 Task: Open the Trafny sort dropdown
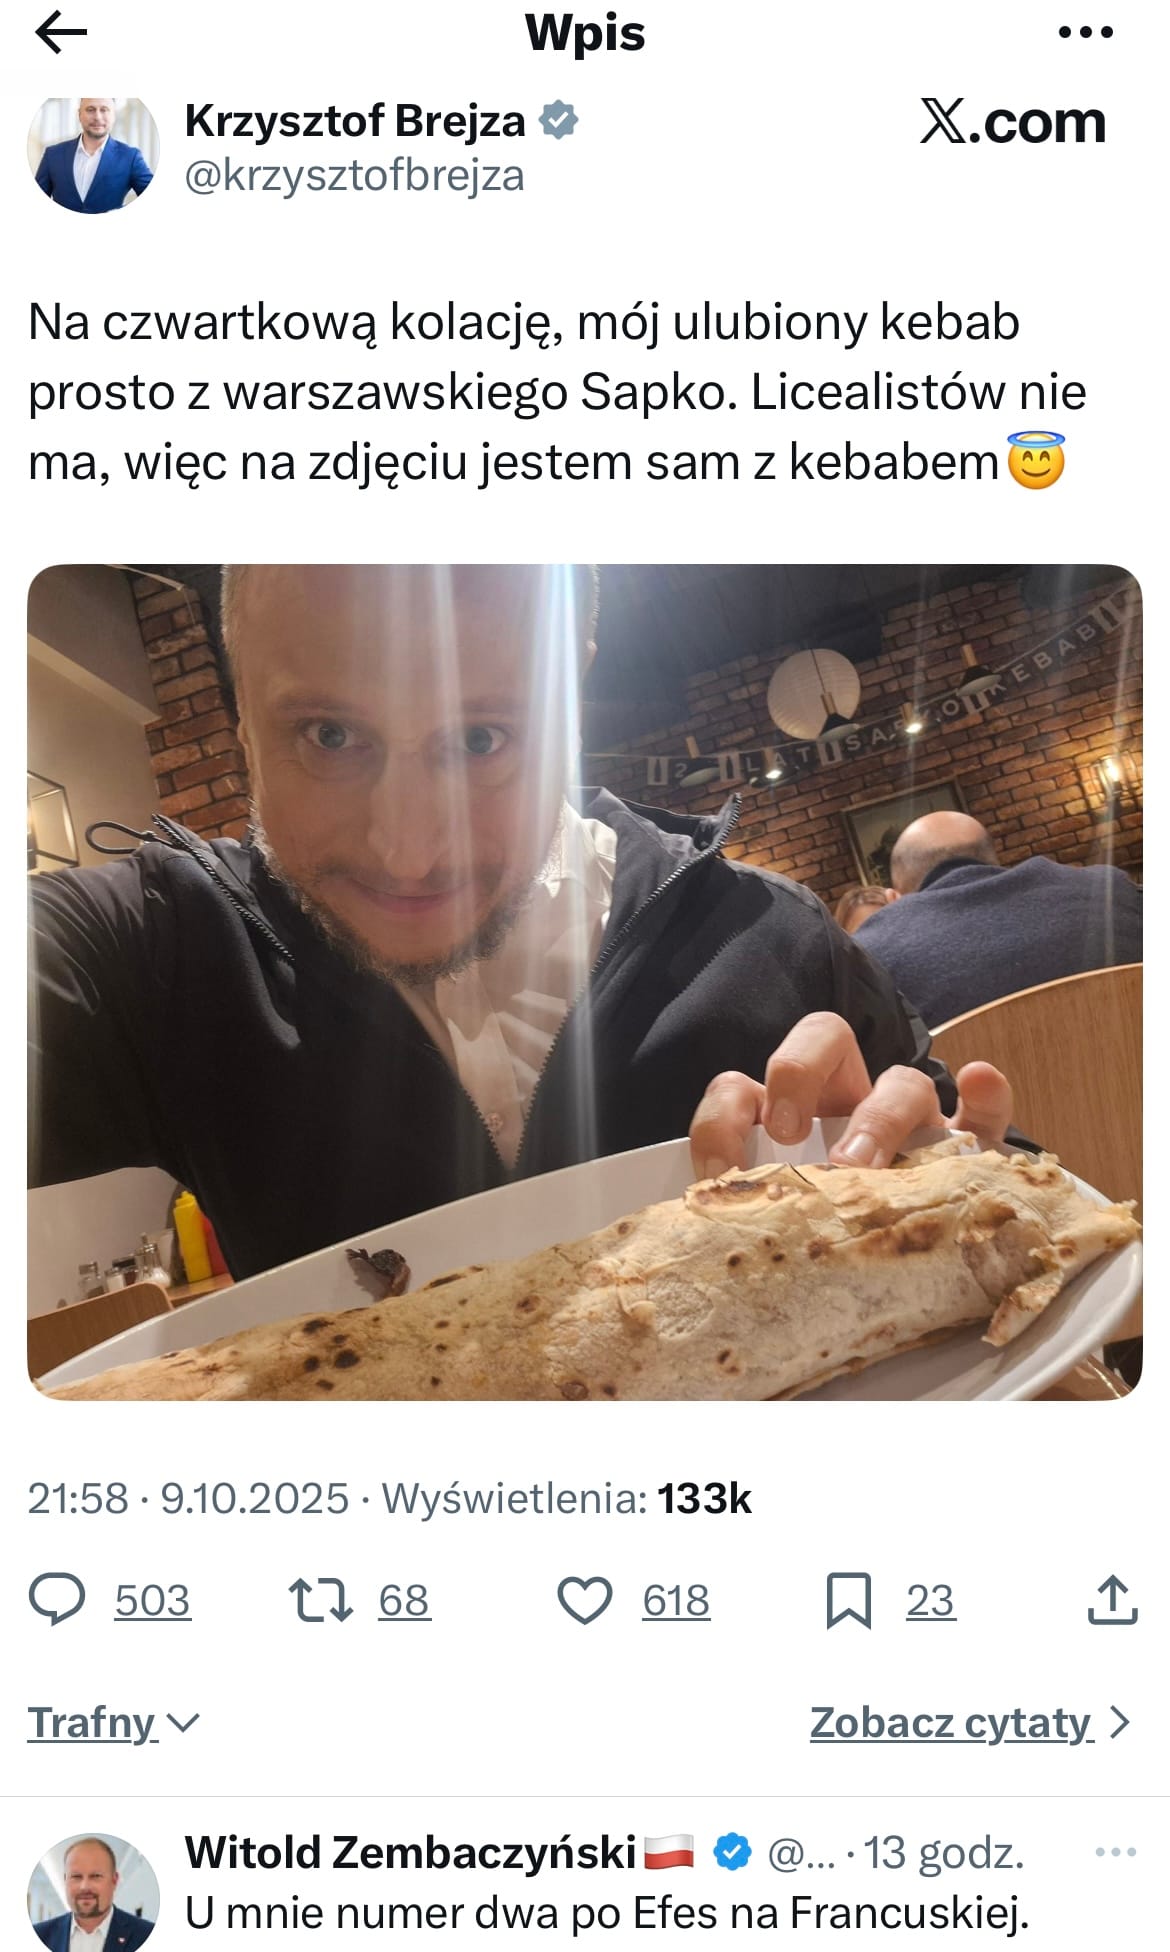114,1723
